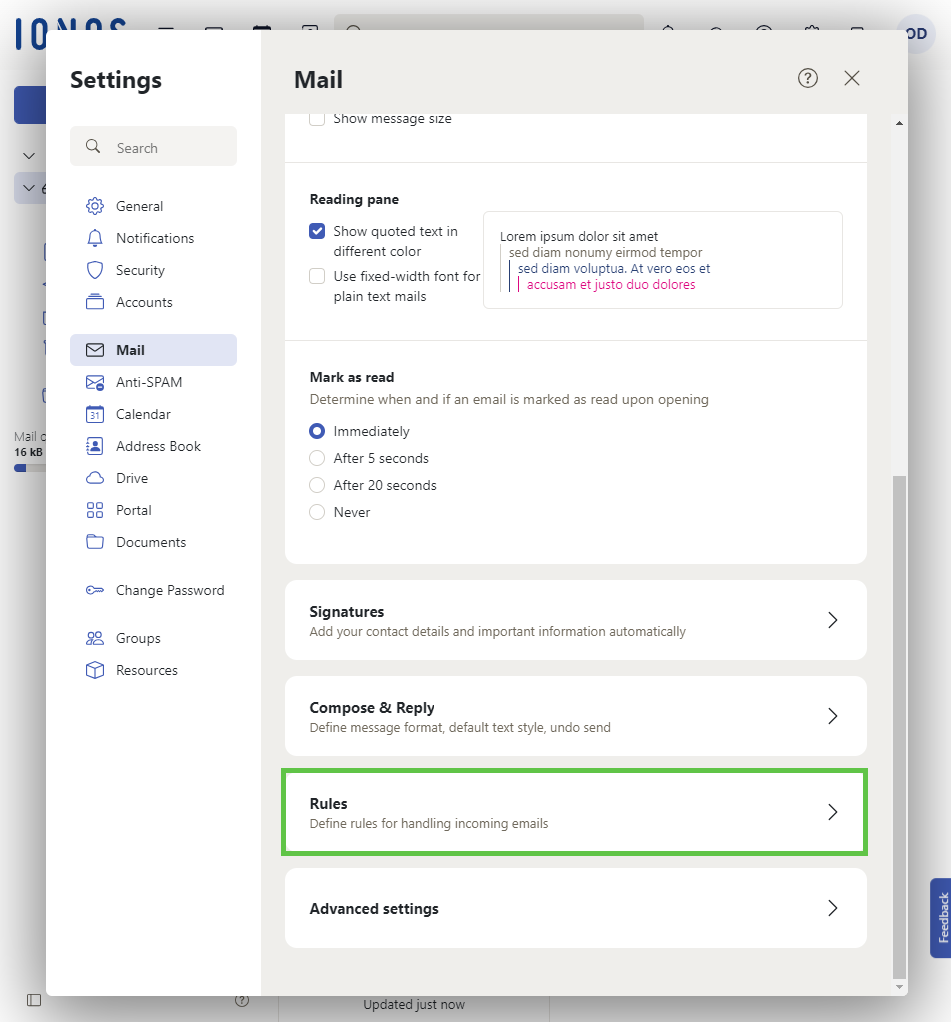Choose Never for mark as read
This screenshot has width=951, height=1022.
pos(317,512)
